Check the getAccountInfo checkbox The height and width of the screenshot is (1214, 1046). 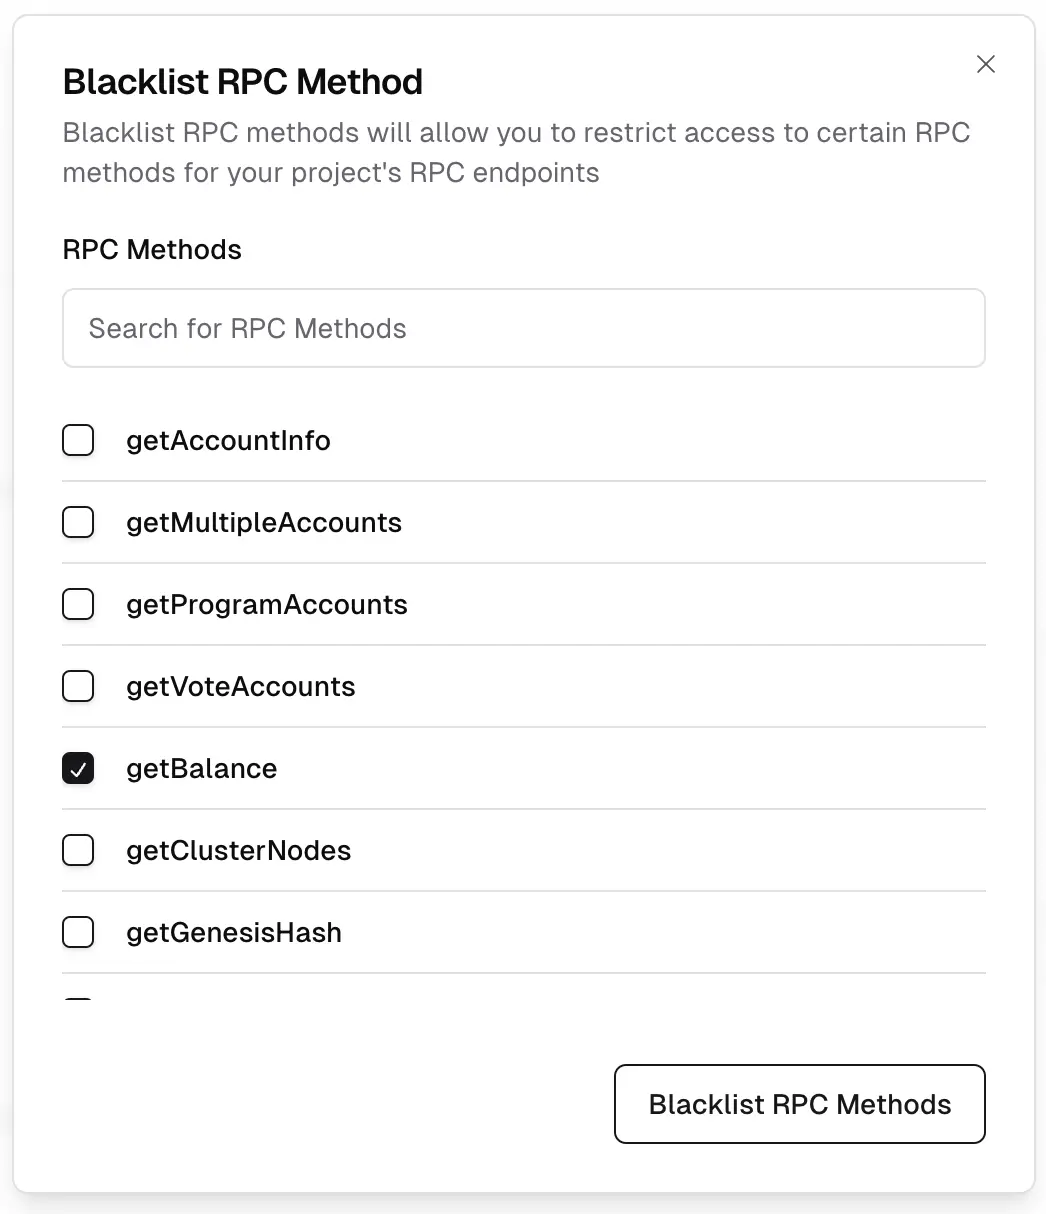click(x=78, y=440)
